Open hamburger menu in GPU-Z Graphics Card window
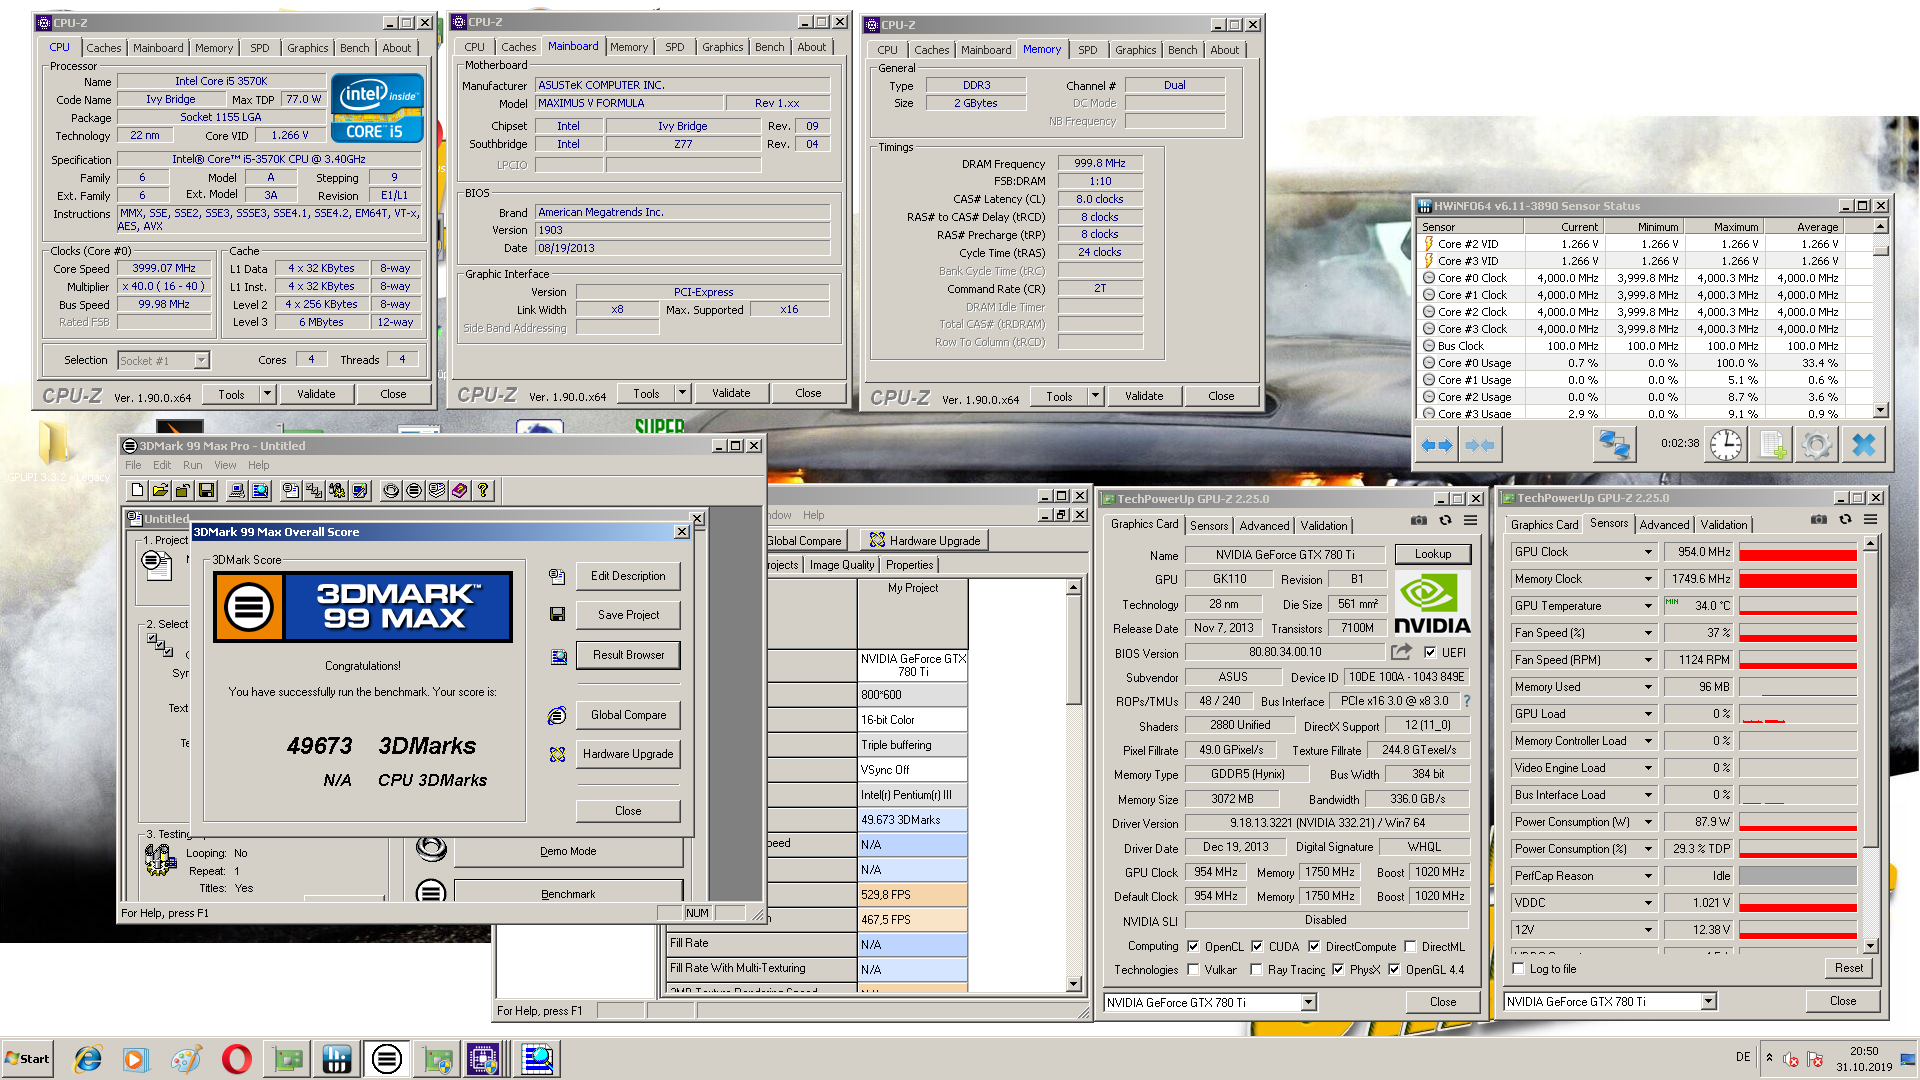 point(1471,520)
